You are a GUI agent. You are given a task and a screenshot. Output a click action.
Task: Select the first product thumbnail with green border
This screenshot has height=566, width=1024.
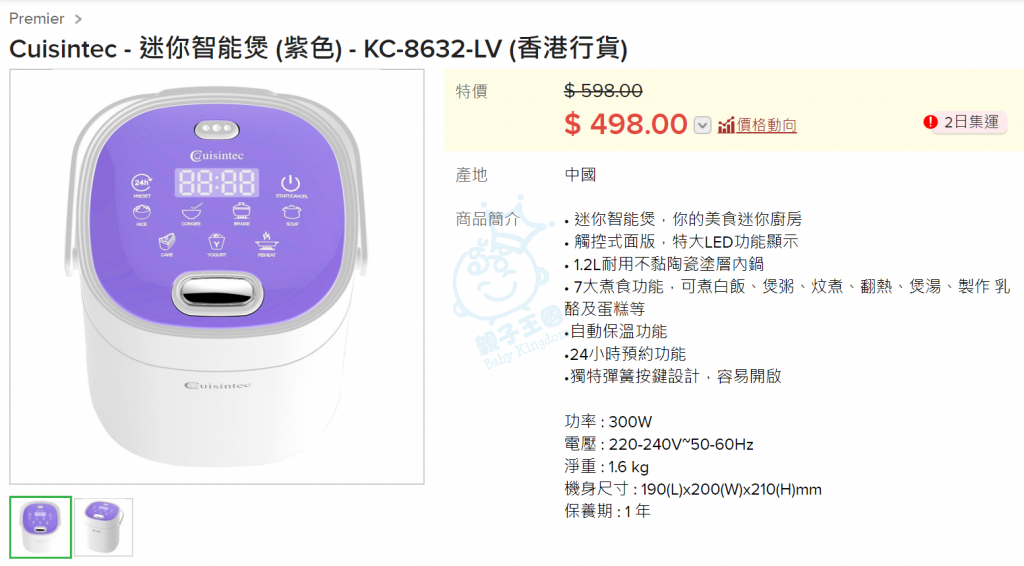point(40,527)
